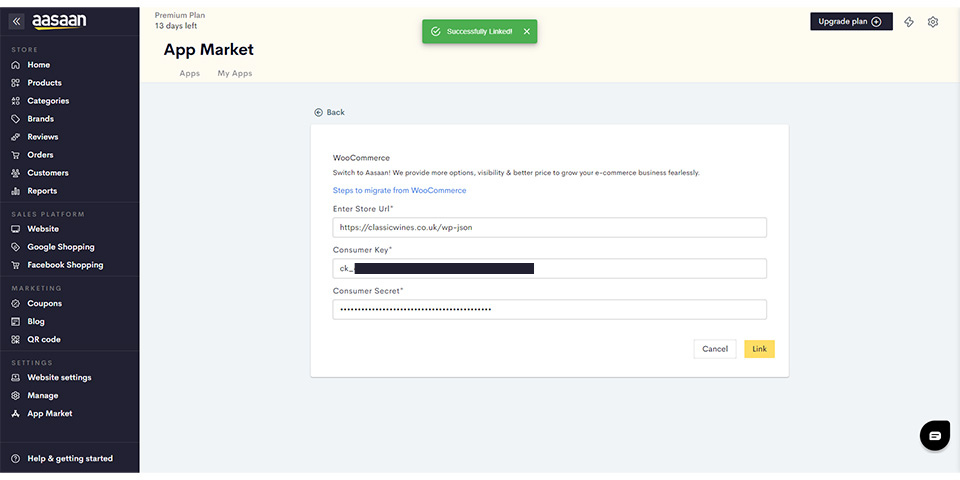This screenshot has width=960, height=480.
Task: View Orders page
Action: click(x=40, y=155)
